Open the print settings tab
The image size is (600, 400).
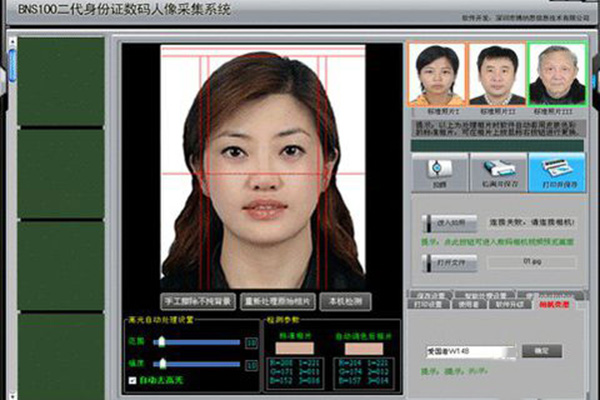click(x=432, y=306)
